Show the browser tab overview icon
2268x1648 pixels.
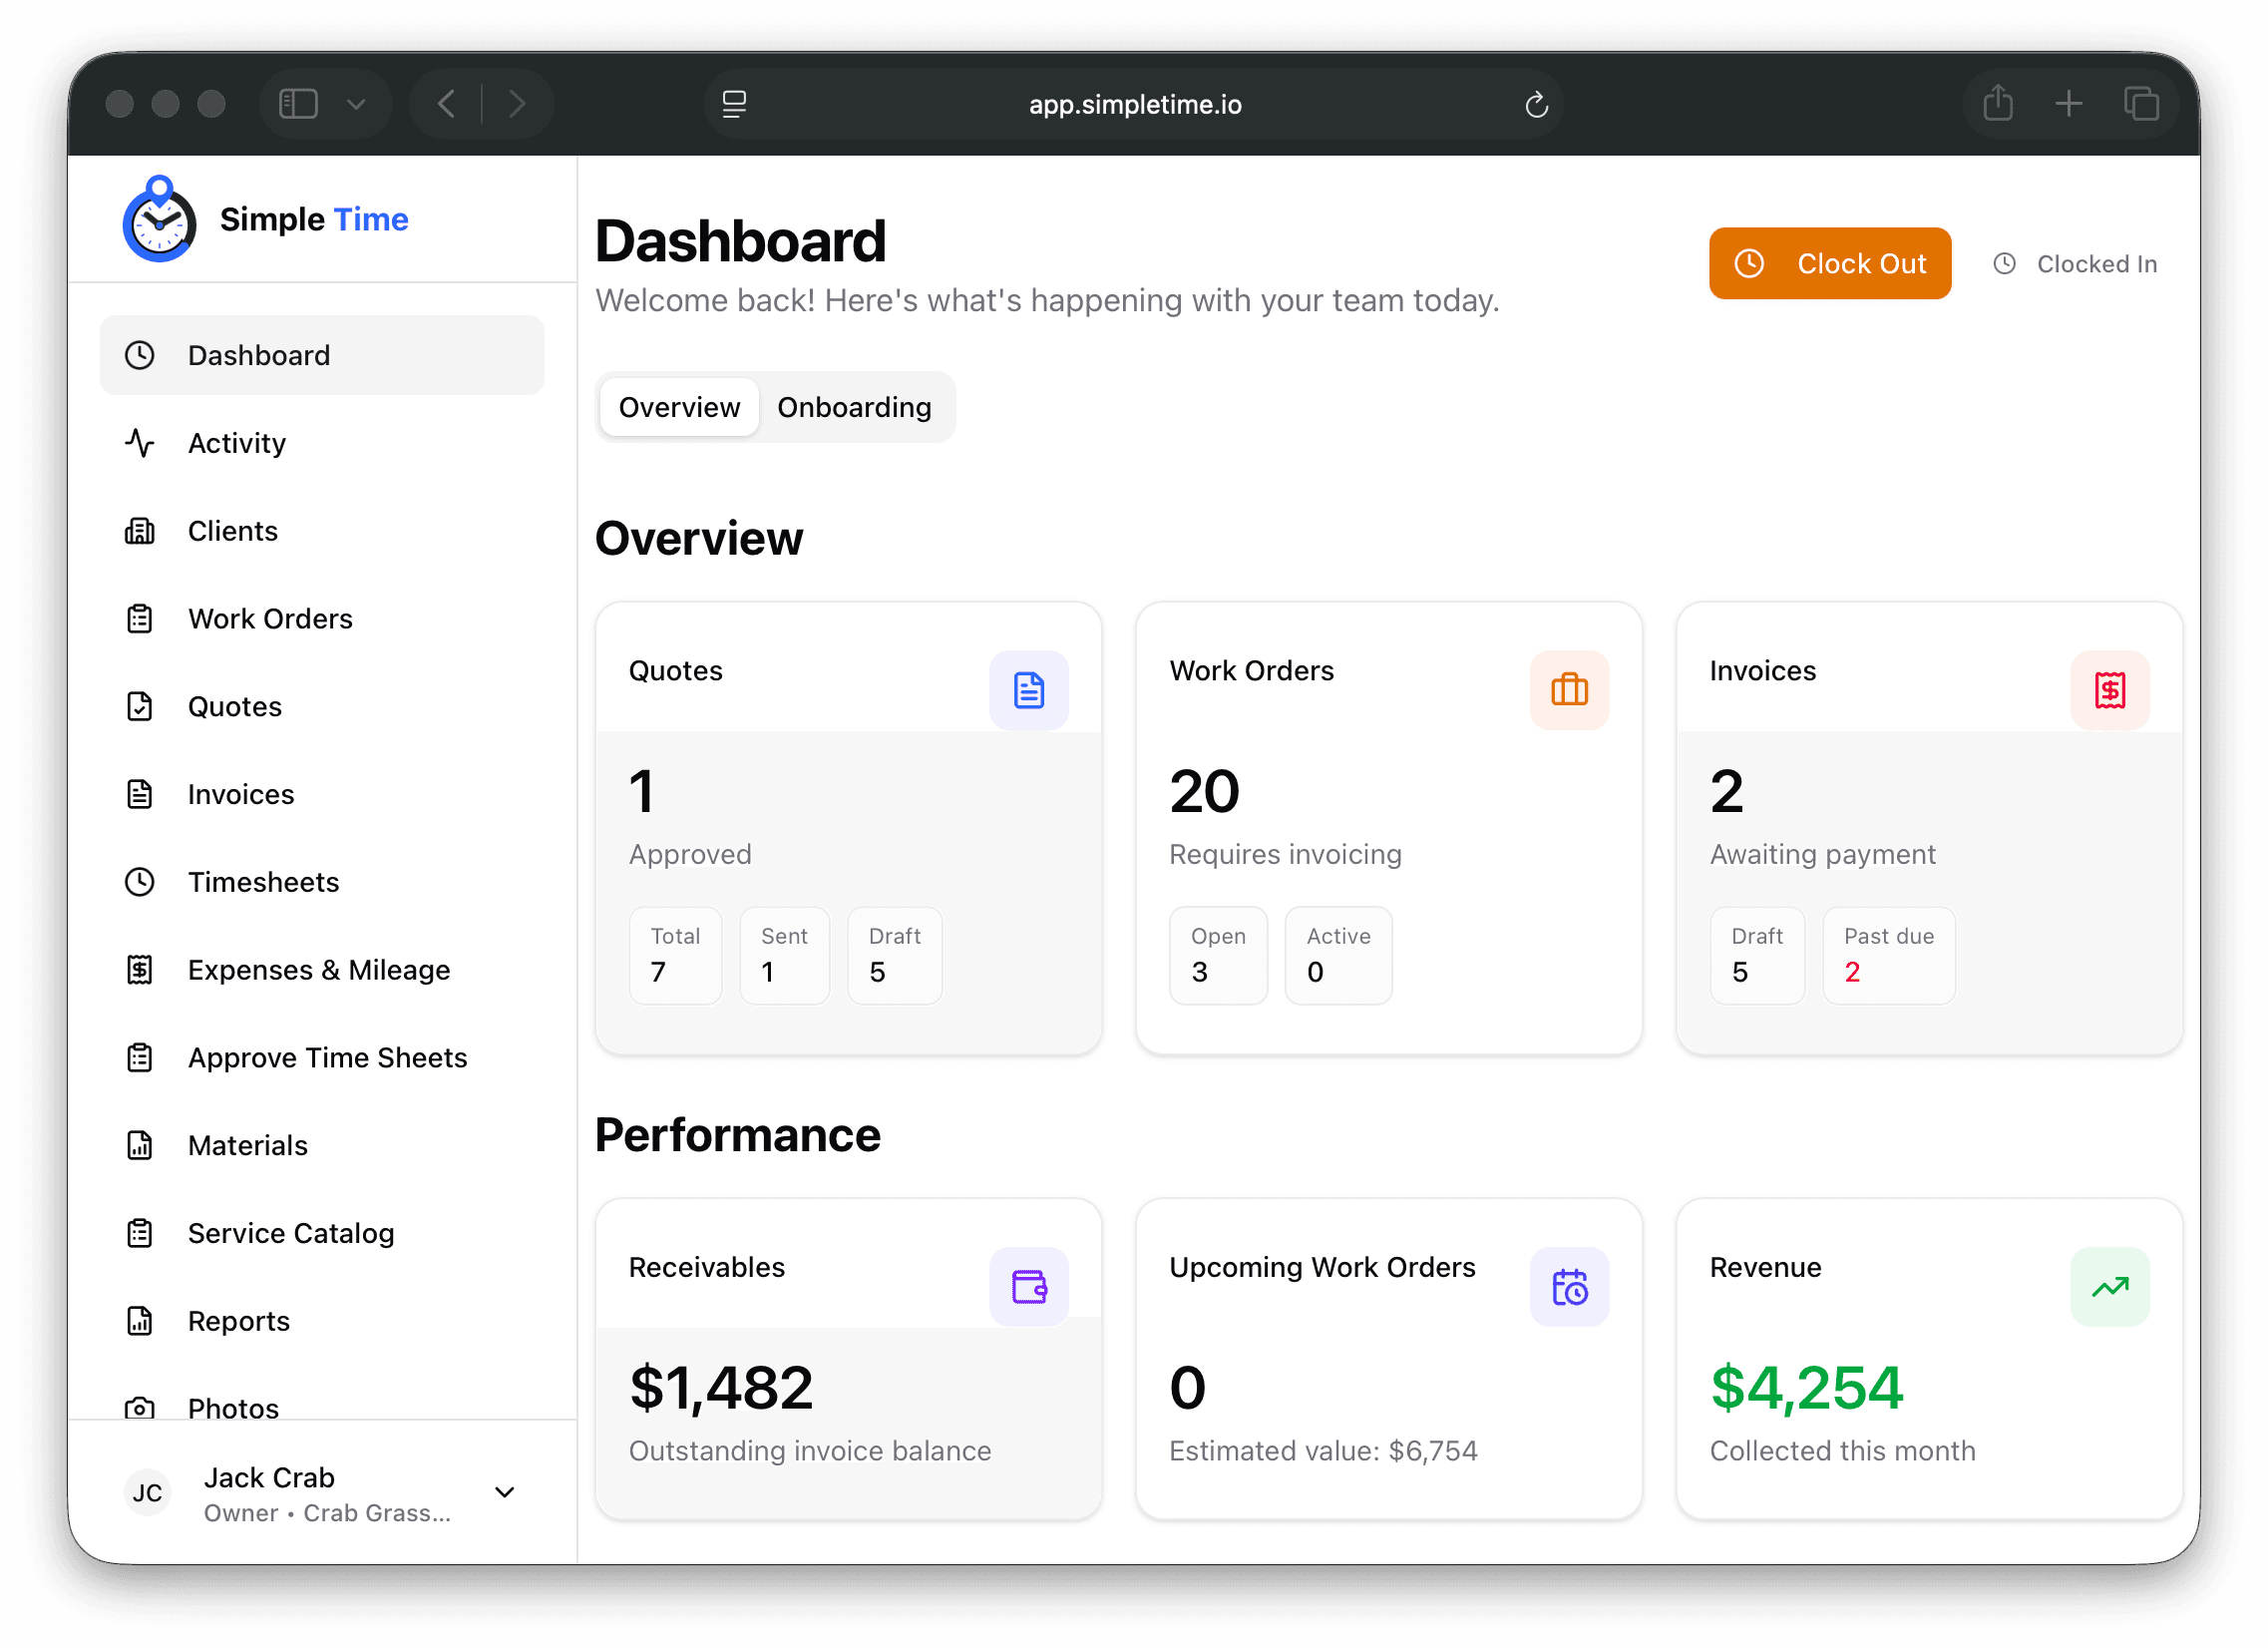2143,104
